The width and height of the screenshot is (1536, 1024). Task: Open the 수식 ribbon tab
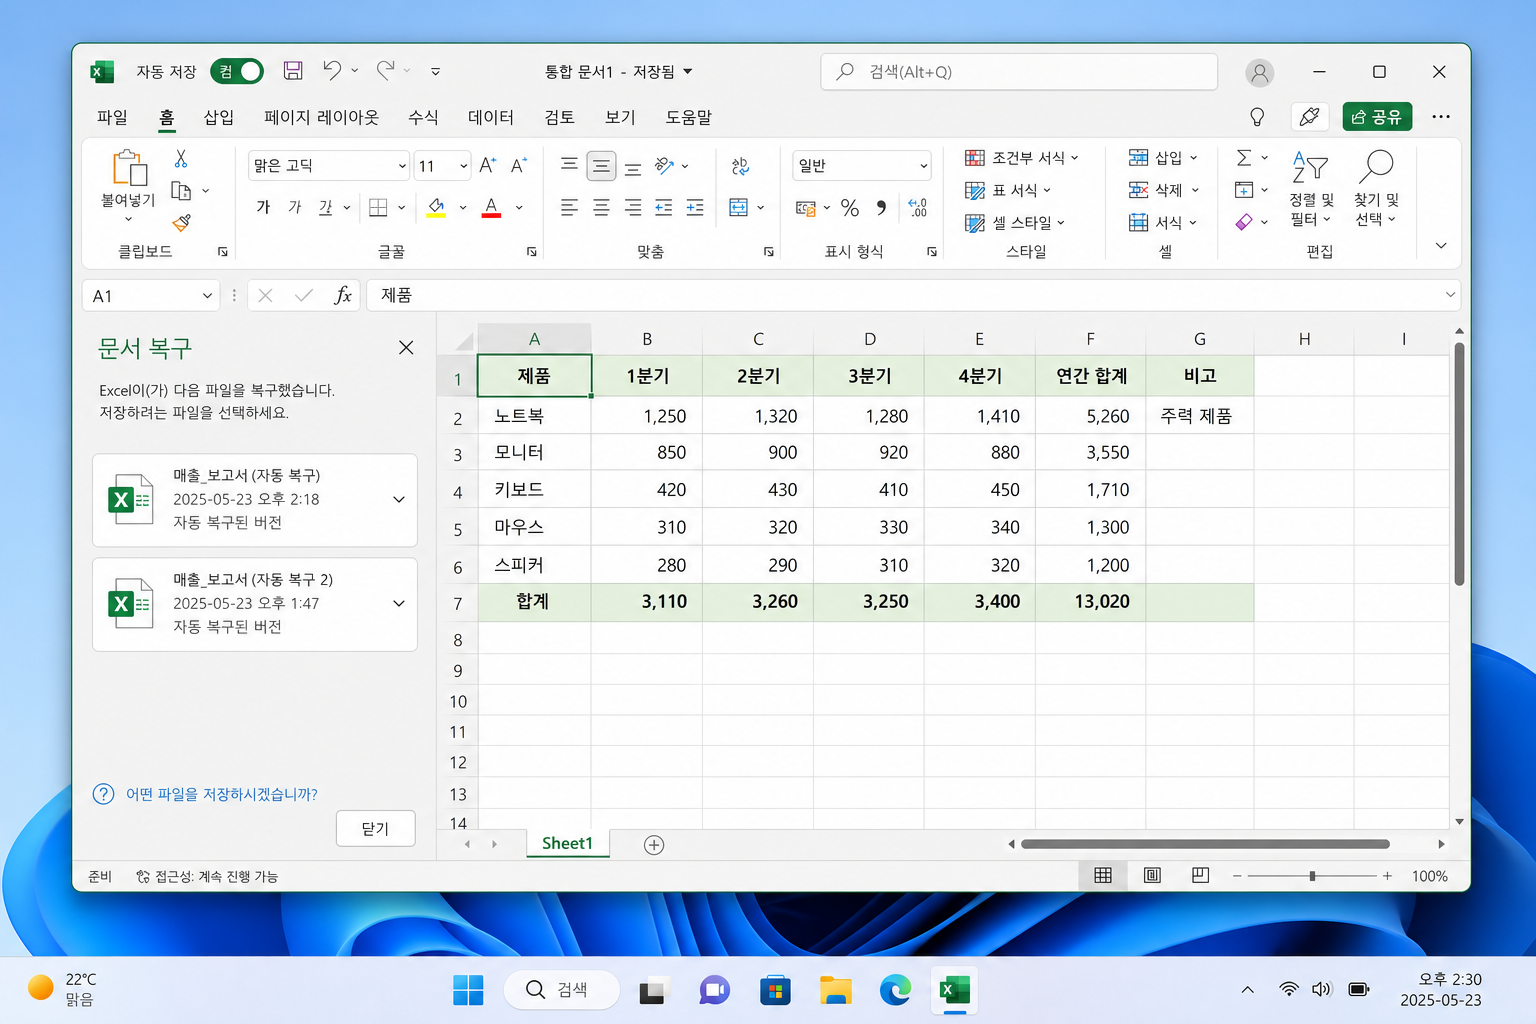coord(423,117)
